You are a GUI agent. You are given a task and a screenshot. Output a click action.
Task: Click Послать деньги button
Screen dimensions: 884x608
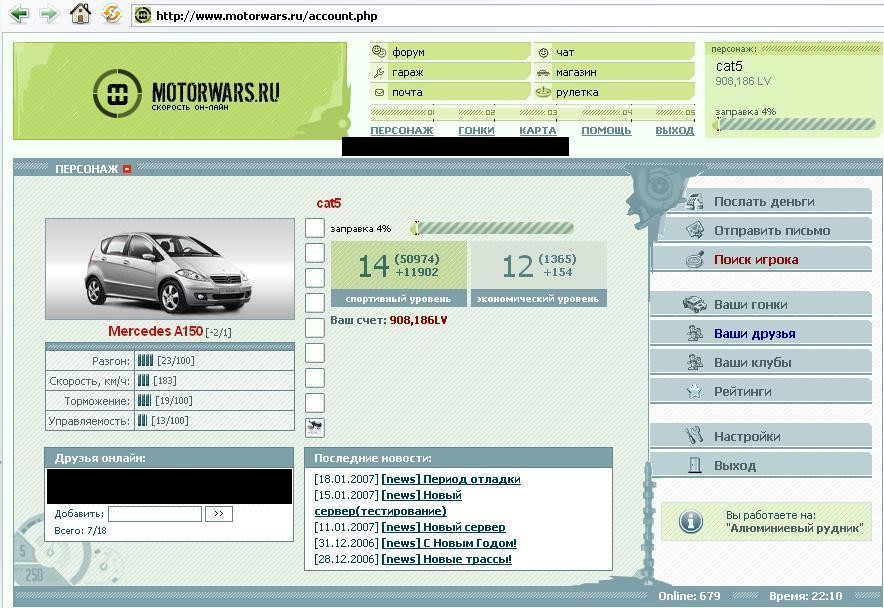click(761, 201)
